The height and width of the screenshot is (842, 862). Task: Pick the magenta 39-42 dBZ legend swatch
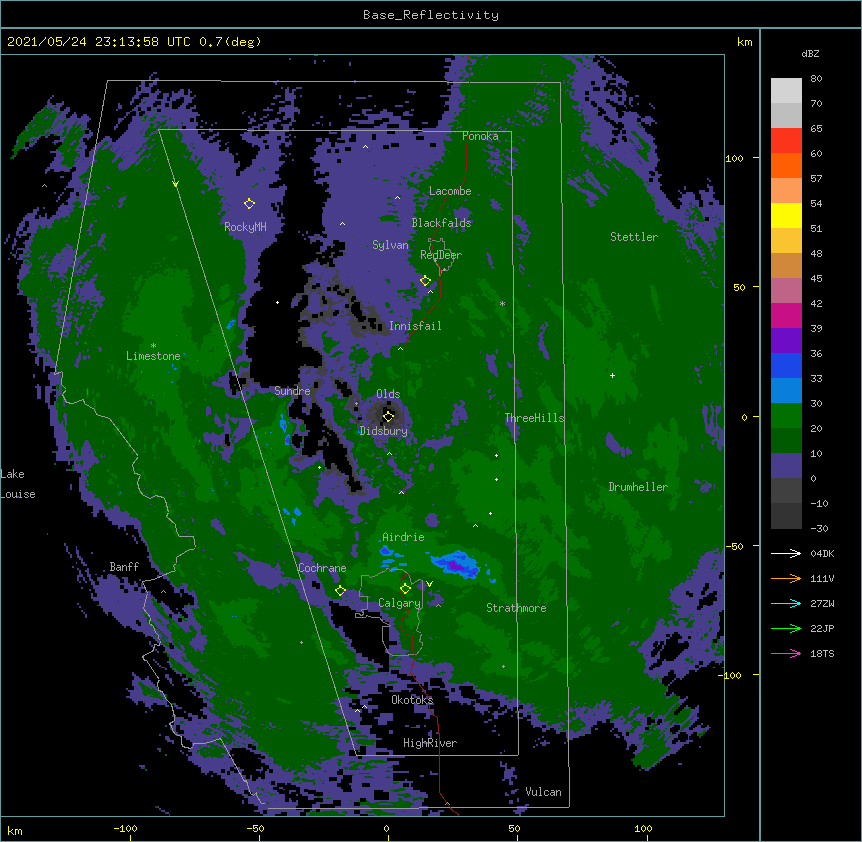[786, 315]
